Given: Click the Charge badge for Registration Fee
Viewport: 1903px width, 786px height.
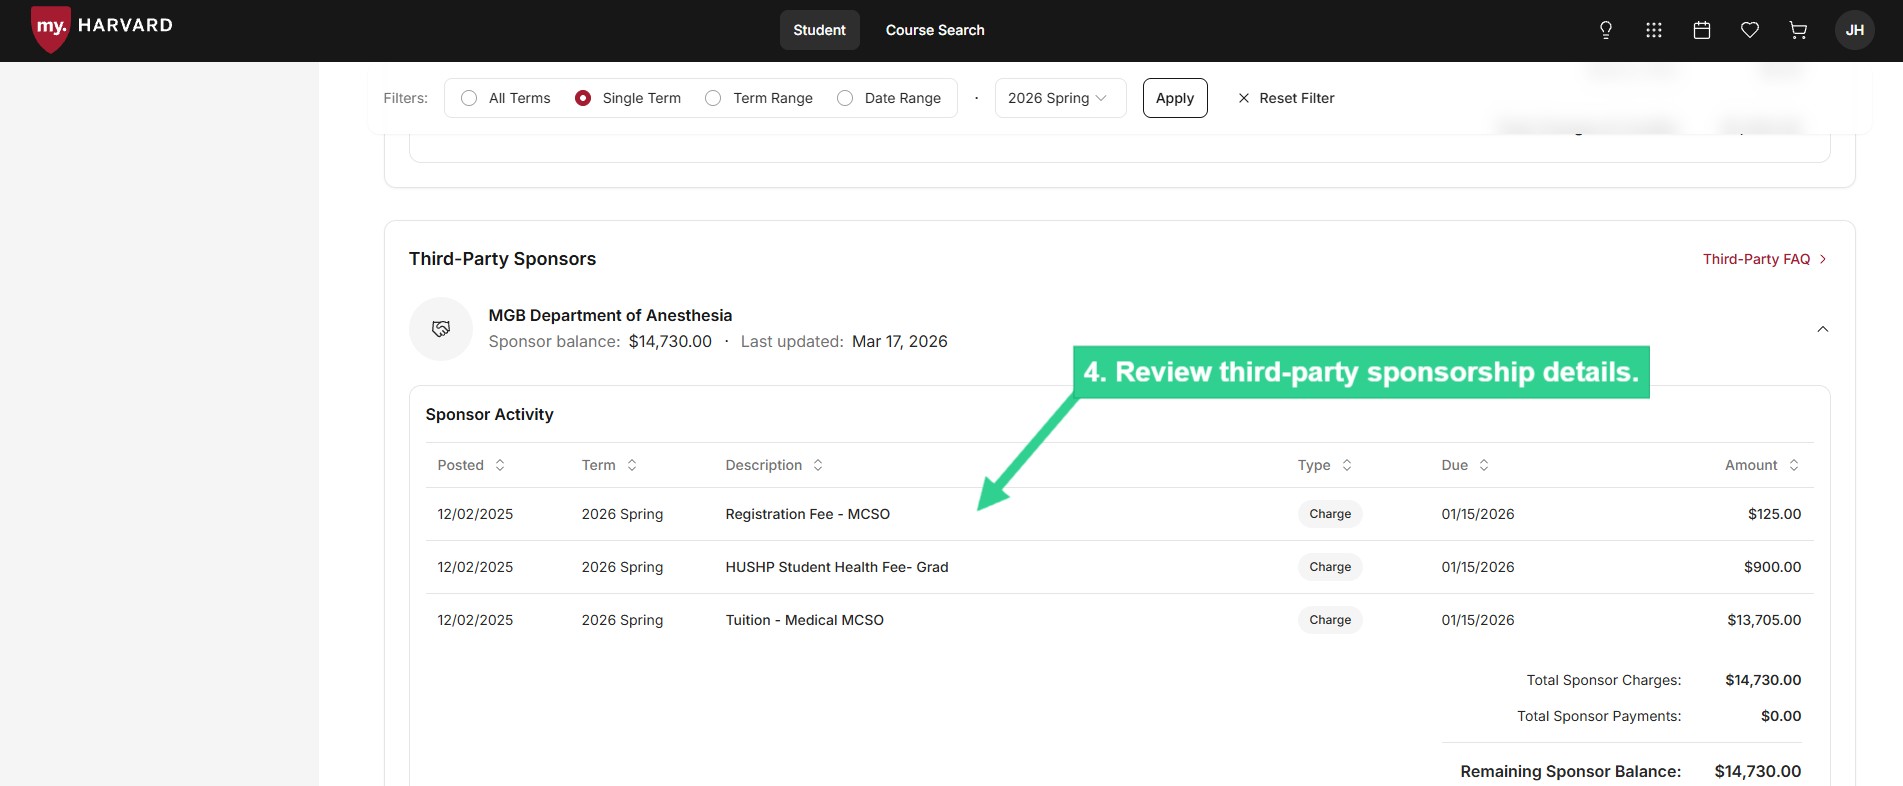Looking at the screenshot, I should [1330, 514].
